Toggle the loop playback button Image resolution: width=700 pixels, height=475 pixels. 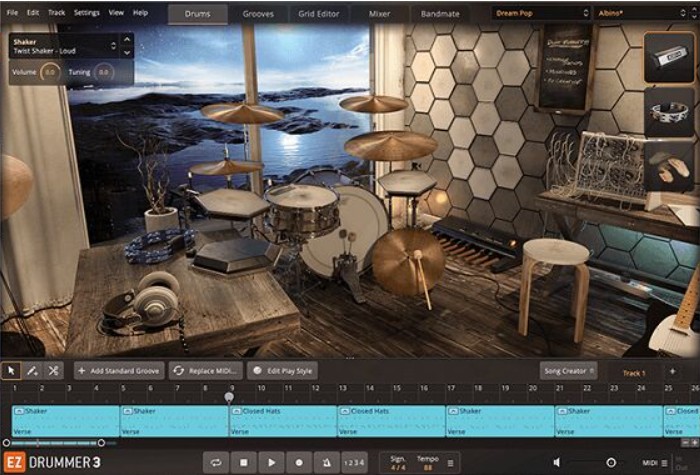216,462
